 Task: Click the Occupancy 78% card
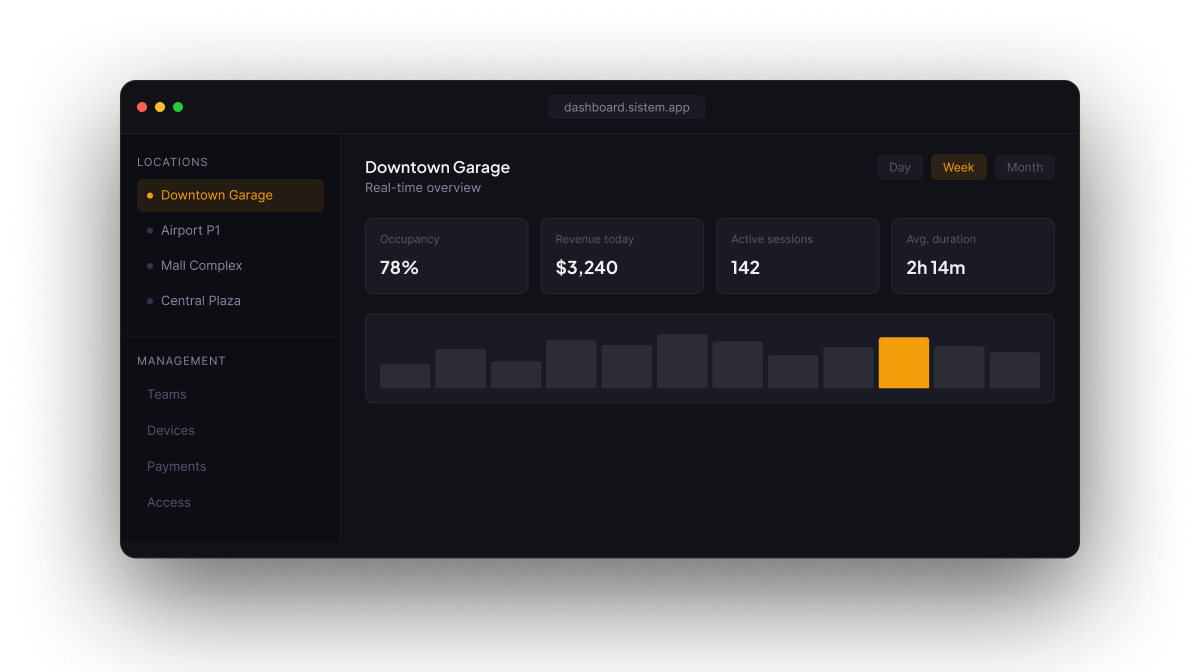[x=447, y=256]
